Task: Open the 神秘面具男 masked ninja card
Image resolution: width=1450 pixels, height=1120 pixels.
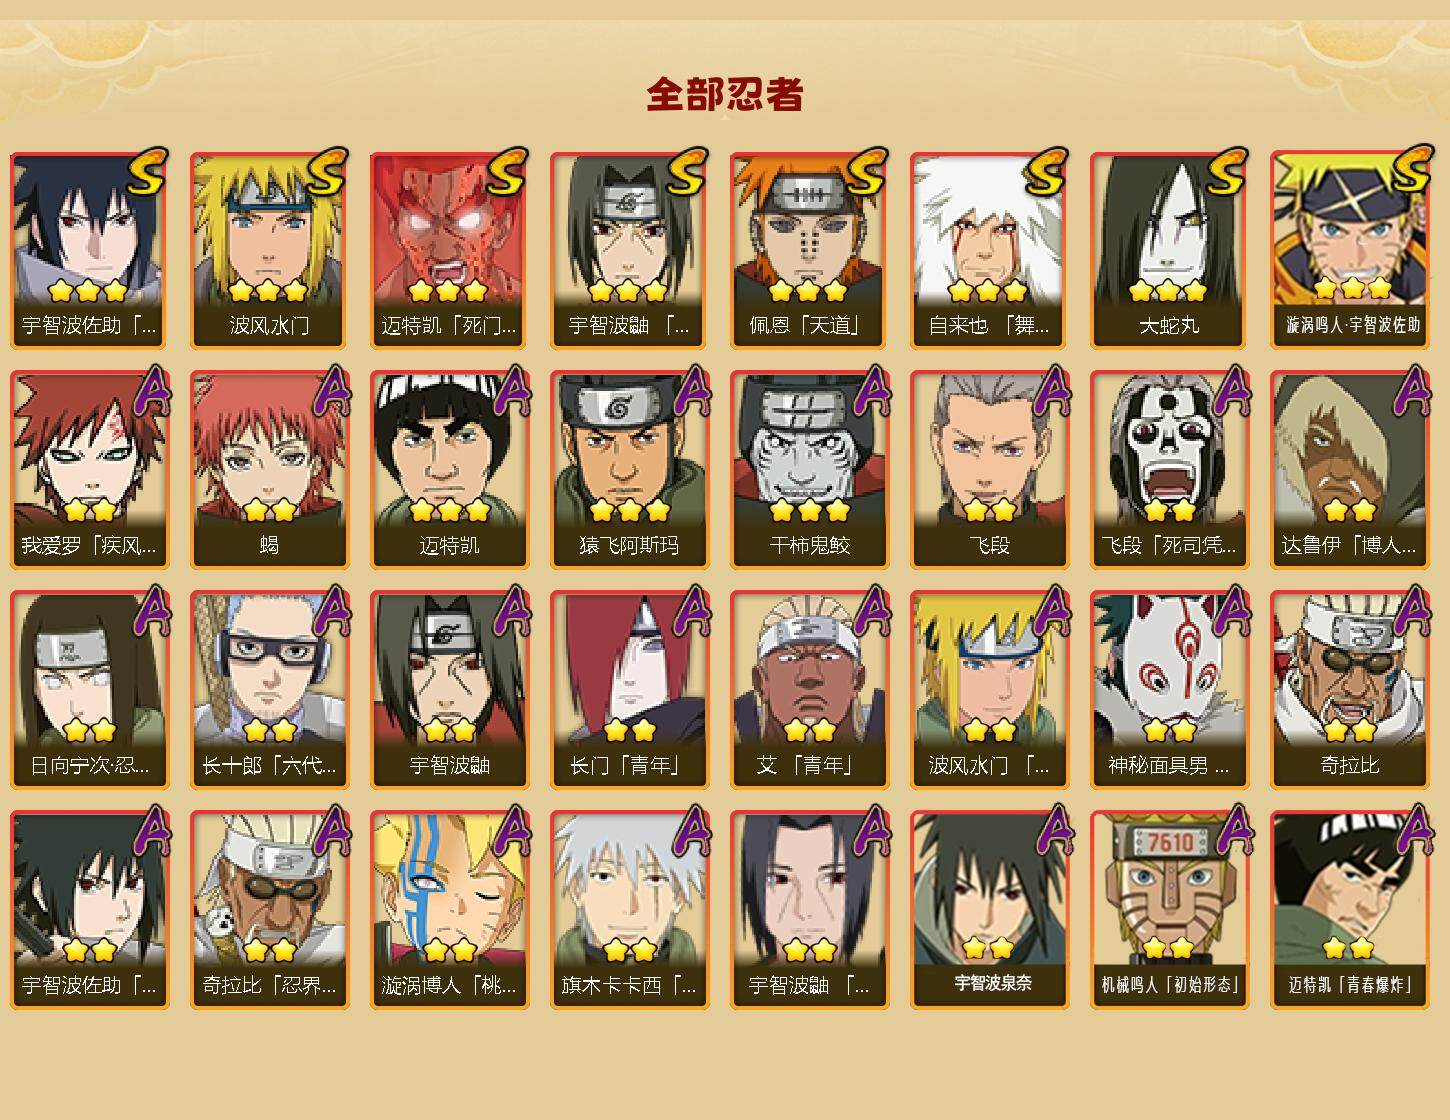Action: click(x=1168, y=690)
